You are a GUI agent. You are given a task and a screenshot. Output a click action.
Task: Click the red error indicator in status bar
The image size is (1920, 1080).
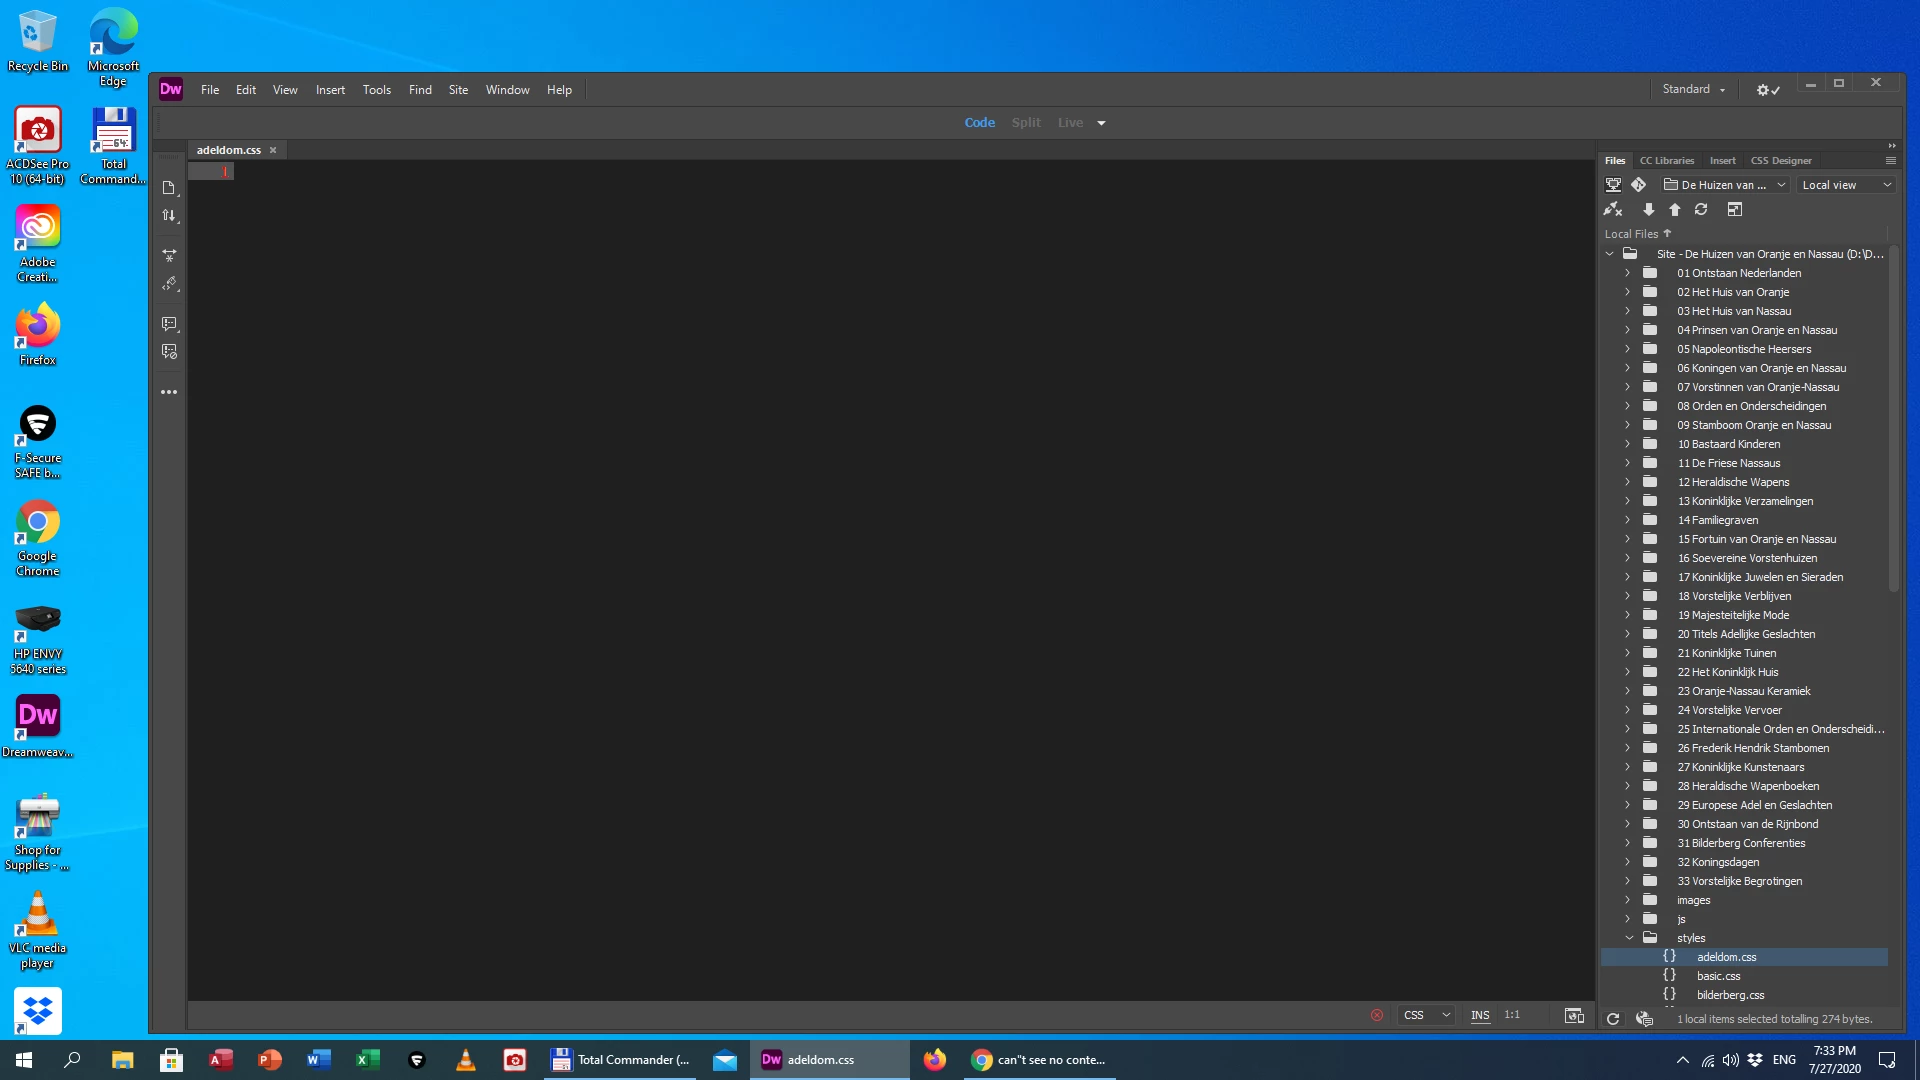pos(1377,1016)
